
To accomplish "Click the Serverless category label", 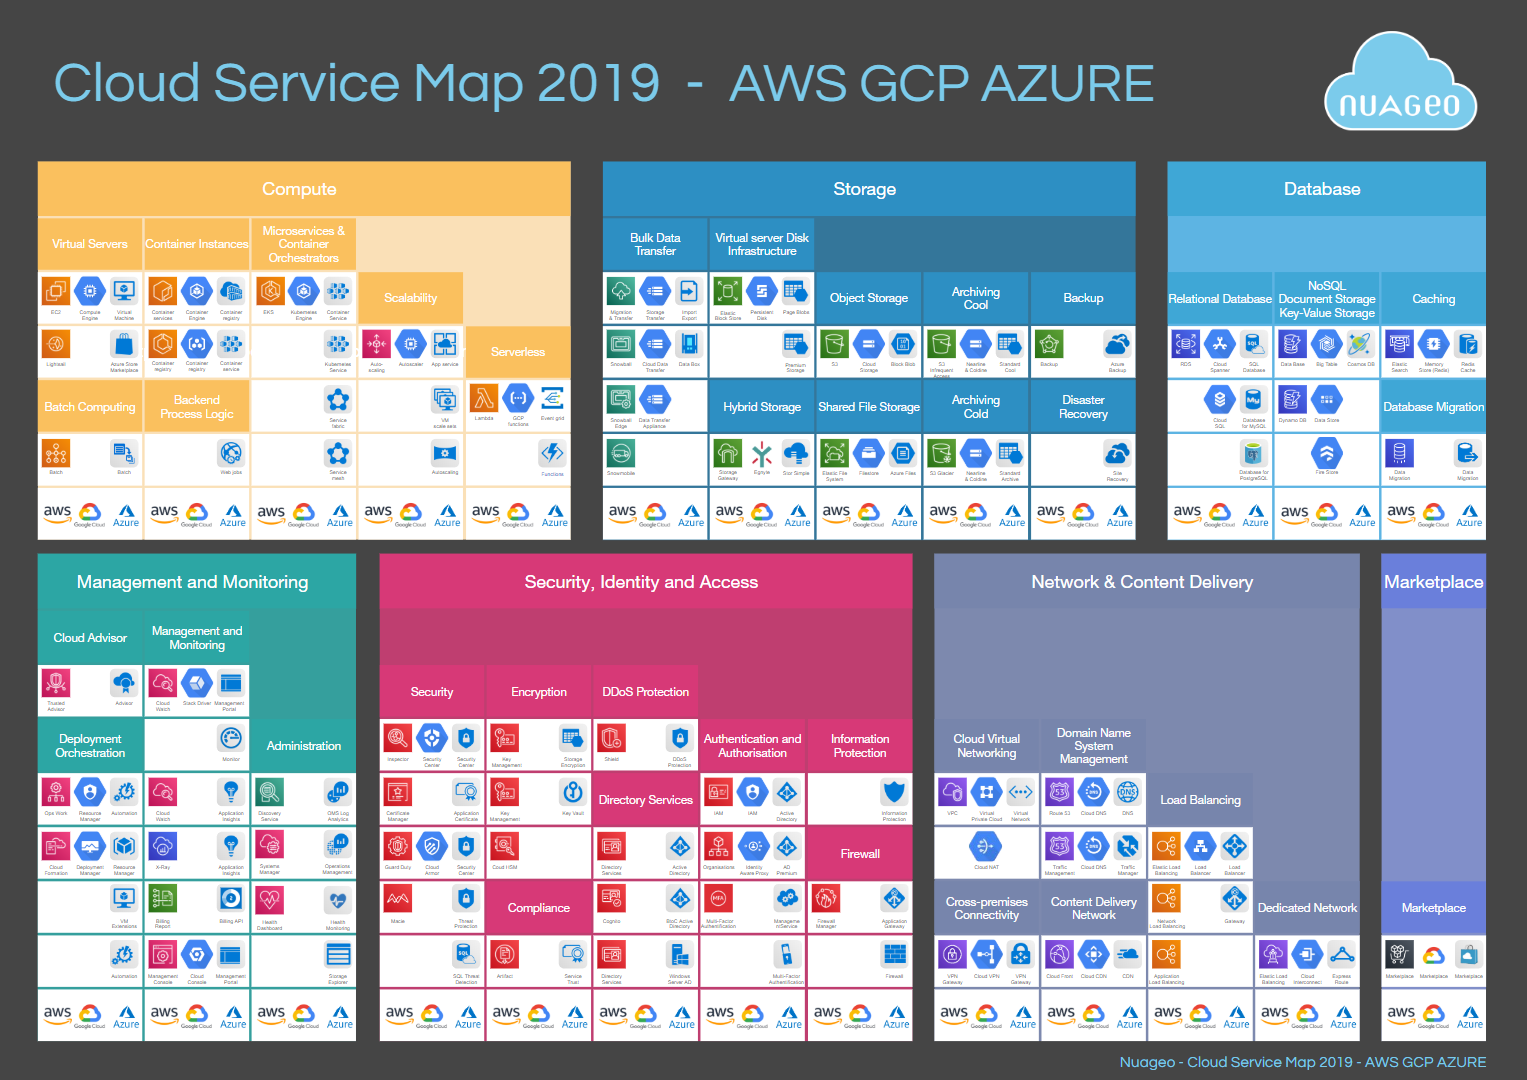I will point(518,352).
